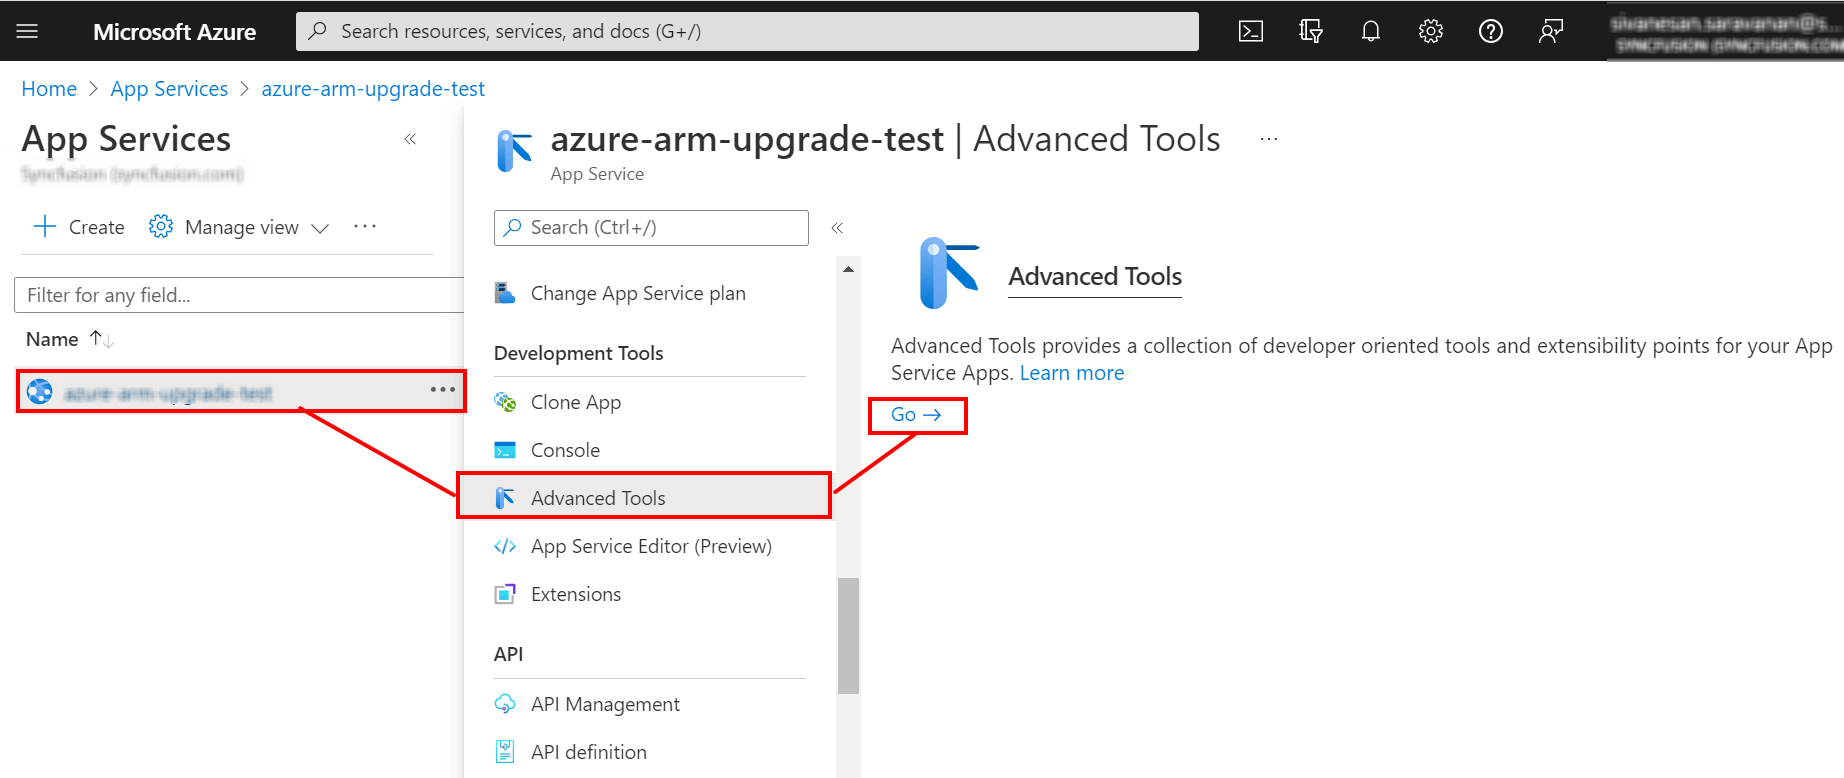Open the Console tool icon
Viewport: 1844px width, 778px height.
(505, 449)
